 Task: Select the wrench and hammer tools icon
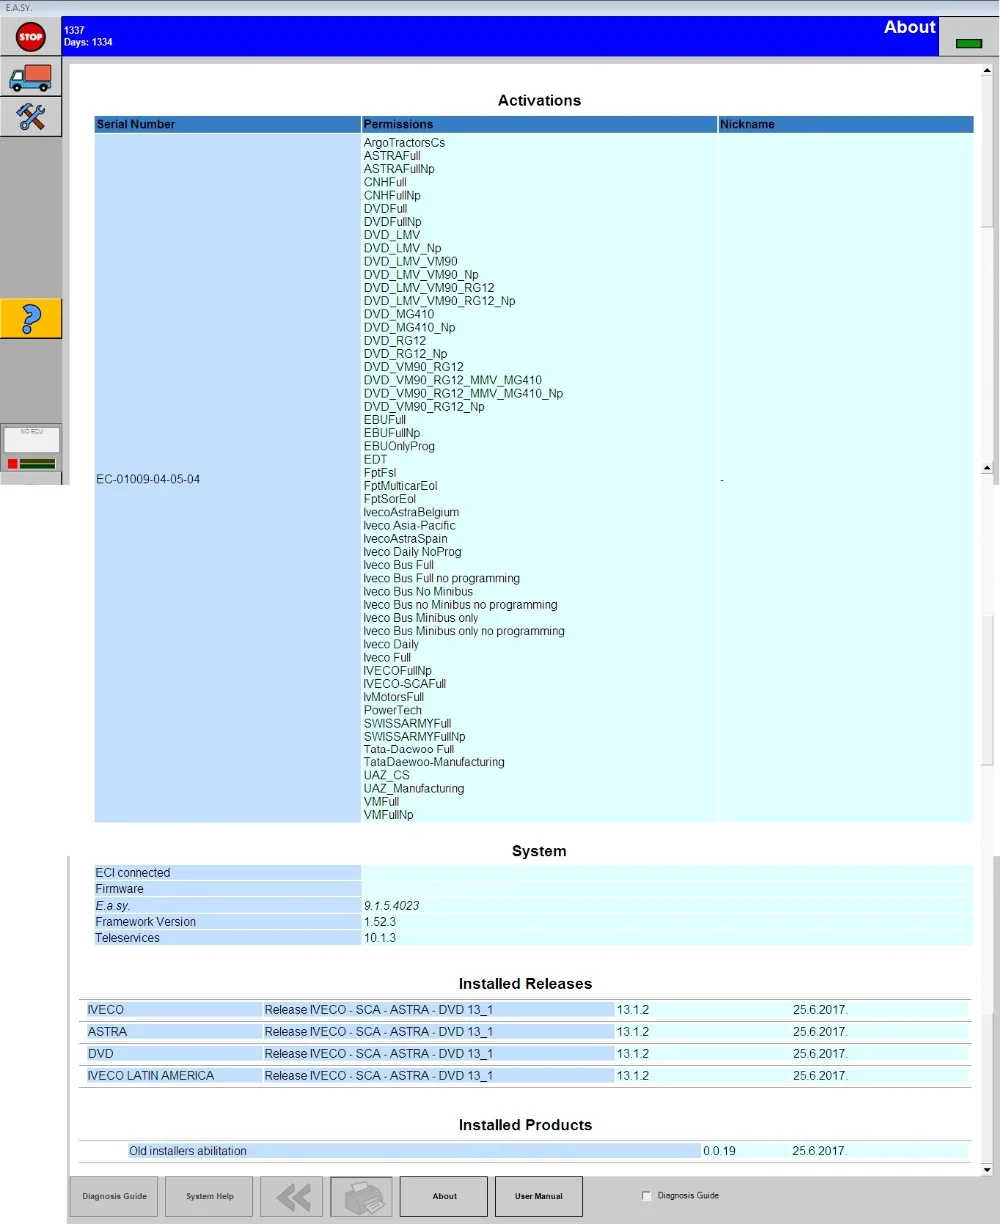(31, 116)
